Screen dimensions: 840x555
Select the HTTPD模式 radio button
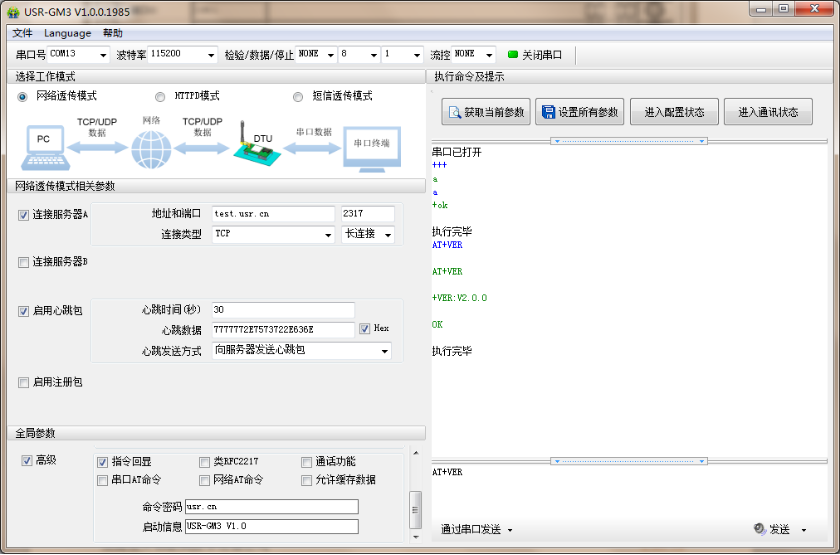click(x=160, y=97)
